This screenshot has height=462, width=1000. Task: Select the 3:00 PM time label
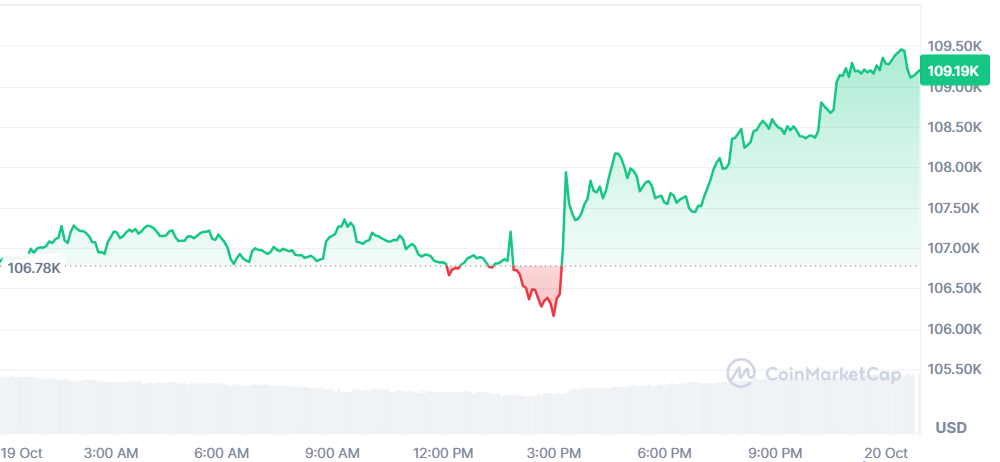554,453
